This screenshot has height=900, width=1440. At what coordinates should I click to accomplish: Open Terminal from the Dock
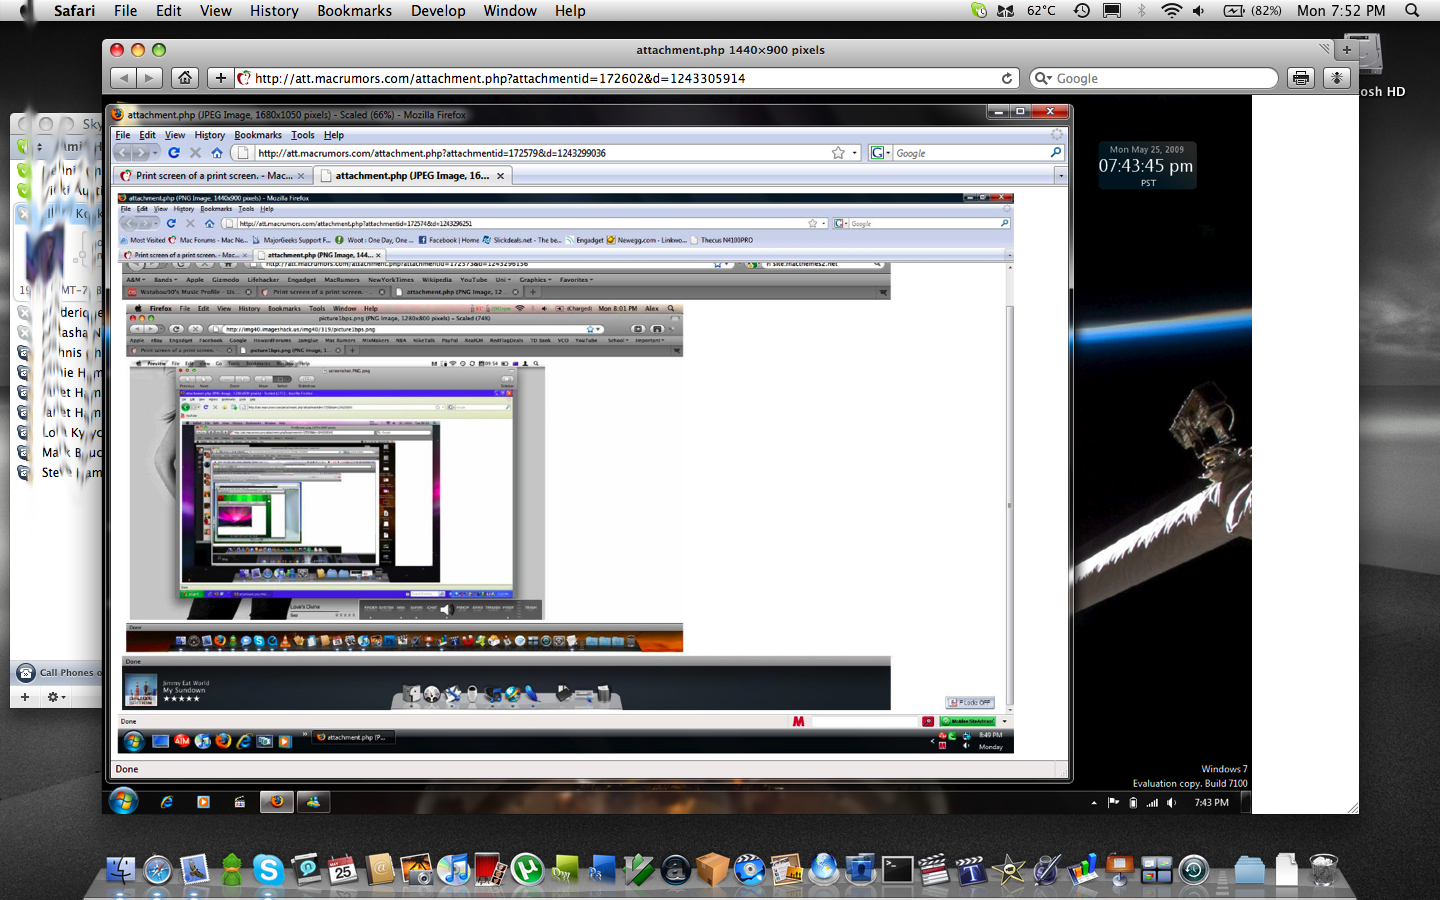897,869
